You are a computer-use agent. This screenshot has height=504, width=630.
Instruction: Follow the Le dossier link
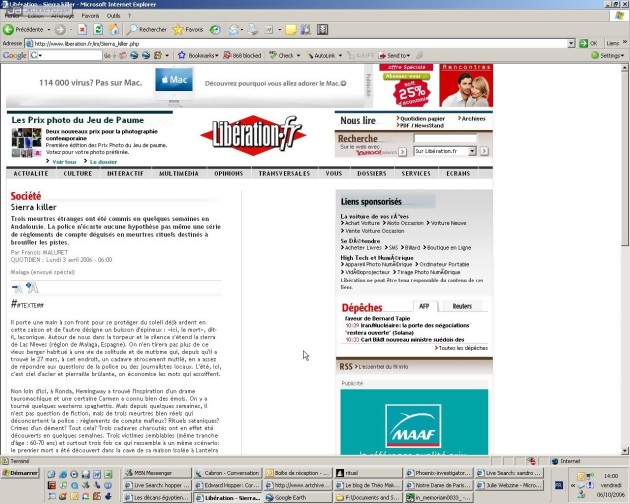(103, 162)
